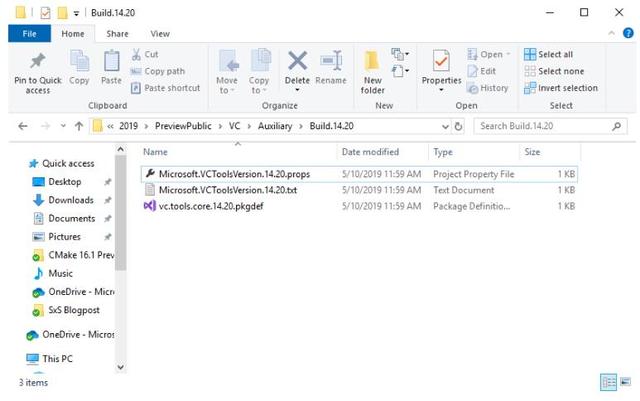The image size is (640, 401).
Task: Click title bar Properties checkmark icon
Action: 45,13
